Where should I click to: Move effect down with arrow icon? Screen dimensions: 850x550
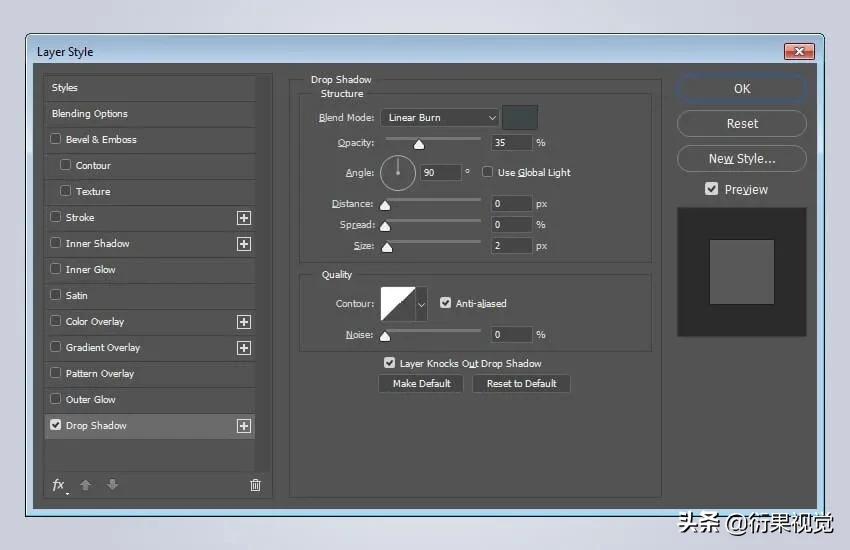point(112,484)
